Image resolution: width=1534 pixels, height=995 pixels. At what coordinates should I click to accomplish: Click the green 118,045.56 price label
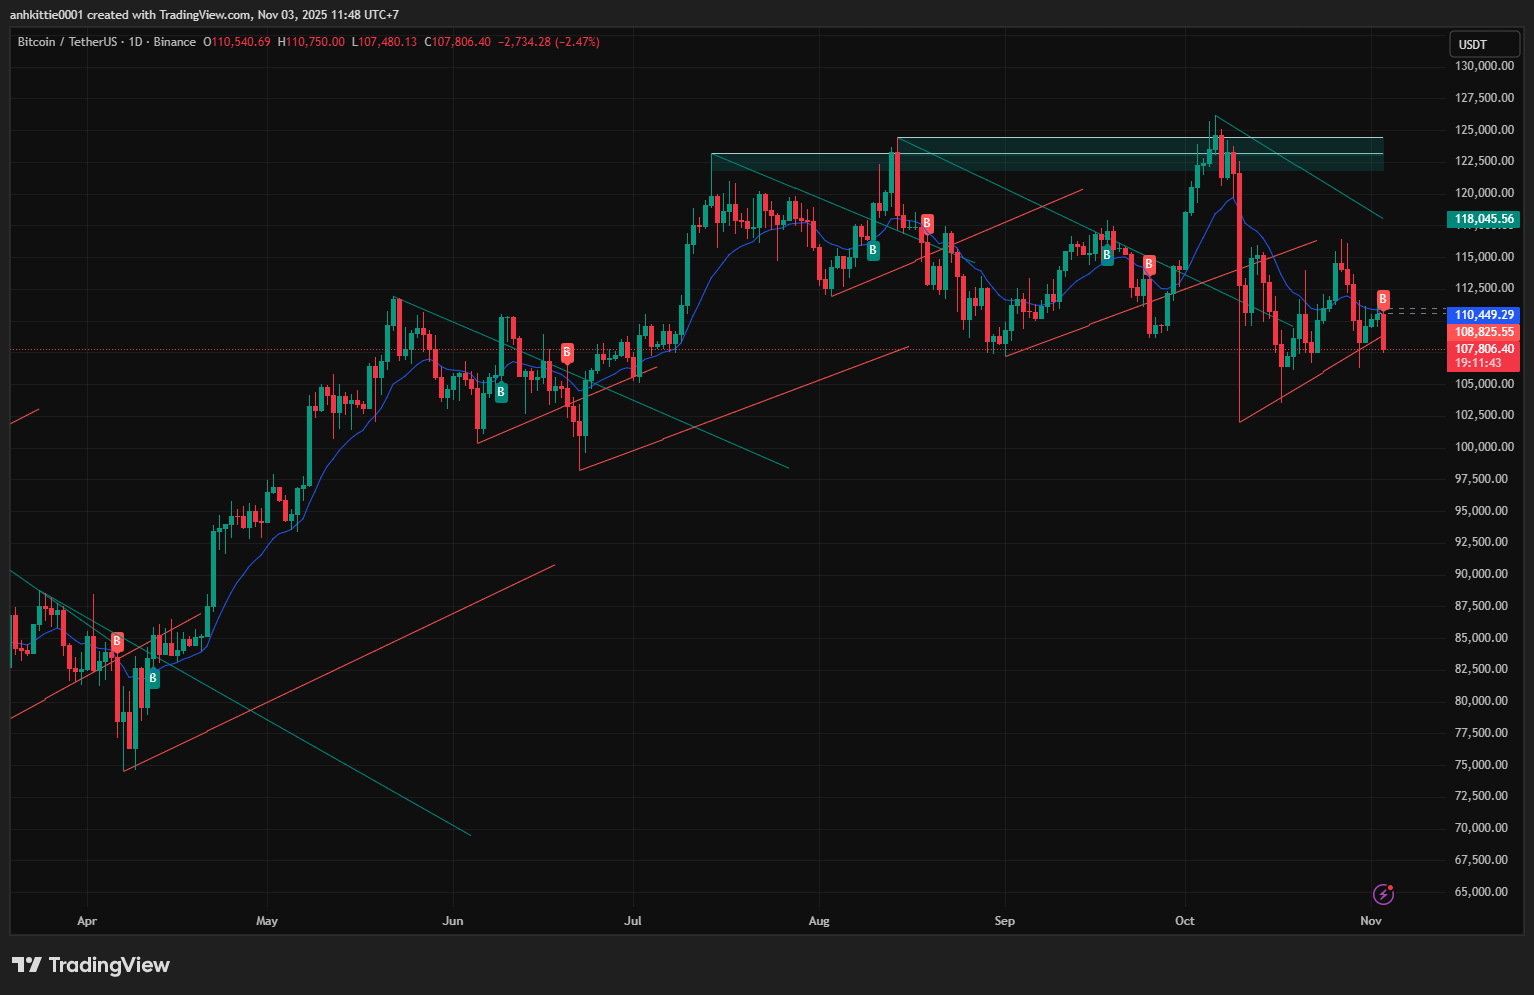pos(1483,219)
